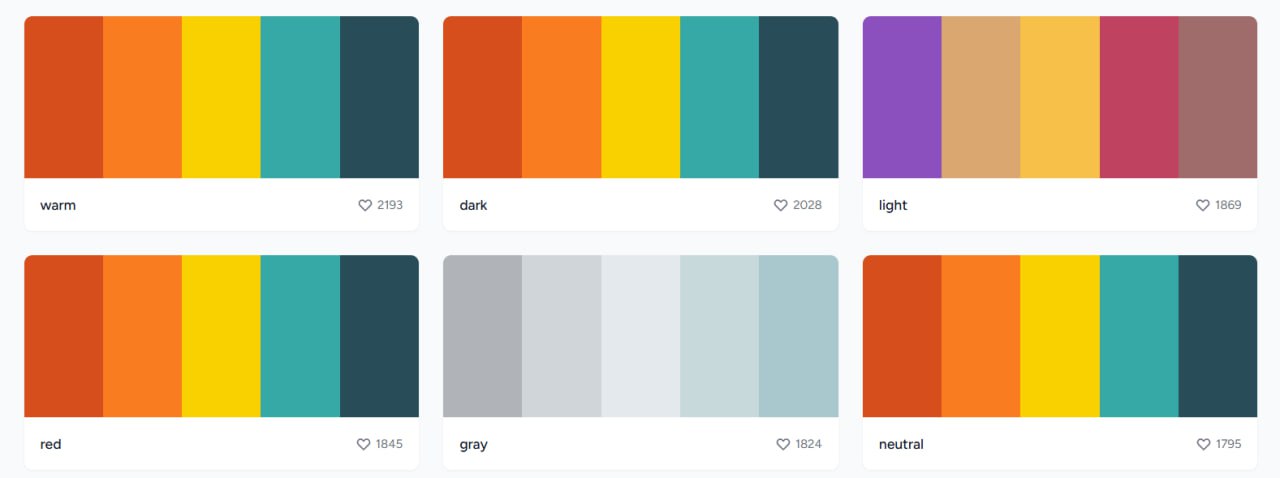The height and width of the screenshot is (478, 1280).
Task: Click the heart icon on the light palette
Action: (x=1203, y=205)
